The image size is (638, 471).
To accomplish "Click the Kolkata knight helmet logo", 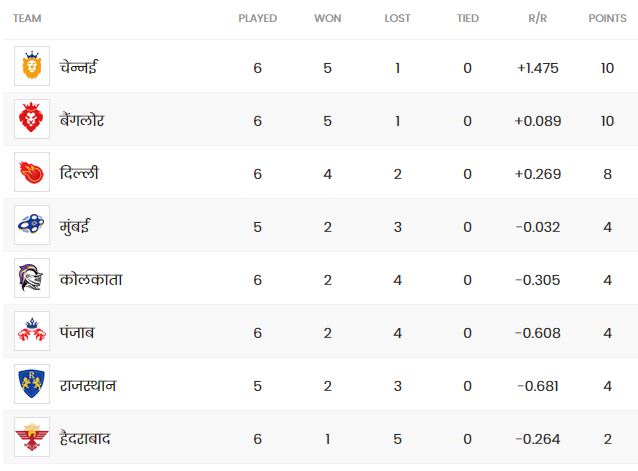I will pos(32,279).
